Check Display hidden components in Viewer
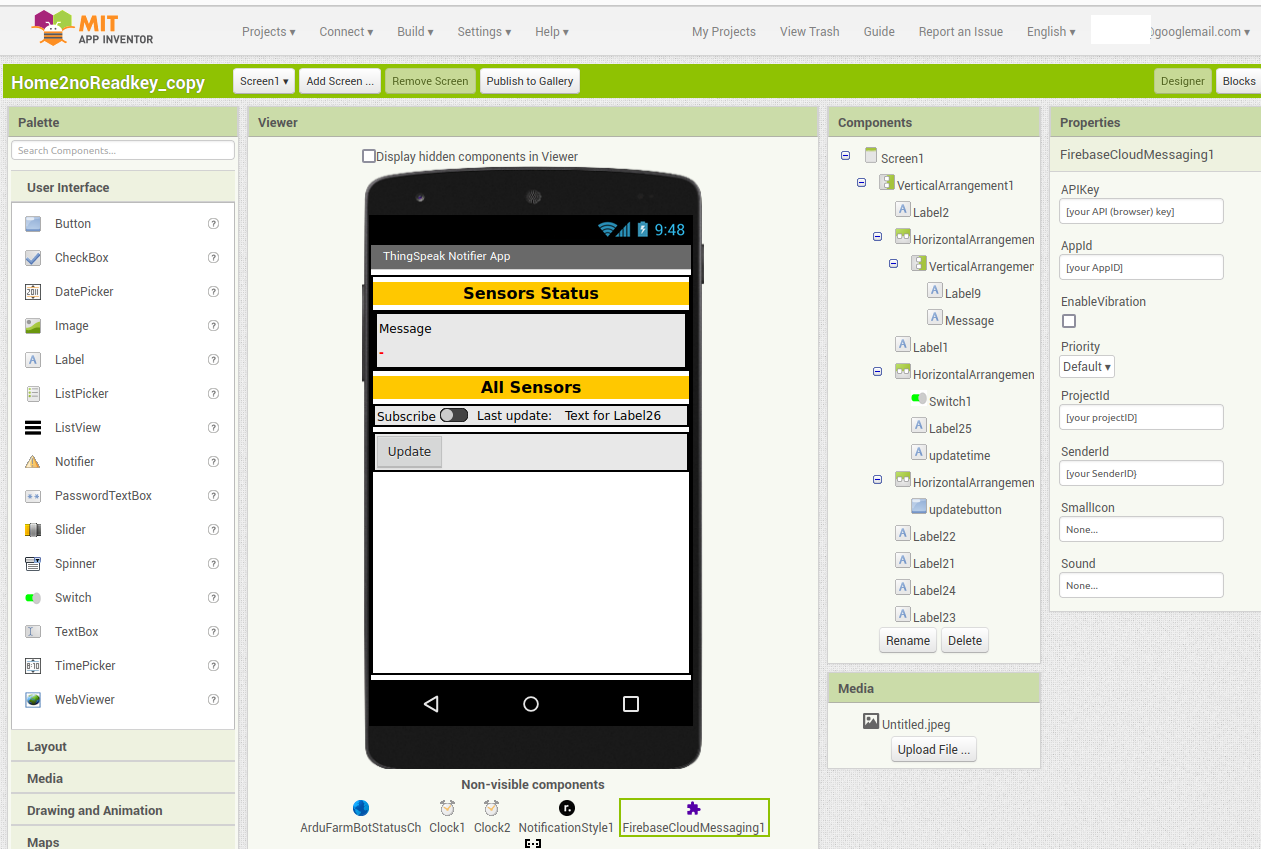 (369, 156)
